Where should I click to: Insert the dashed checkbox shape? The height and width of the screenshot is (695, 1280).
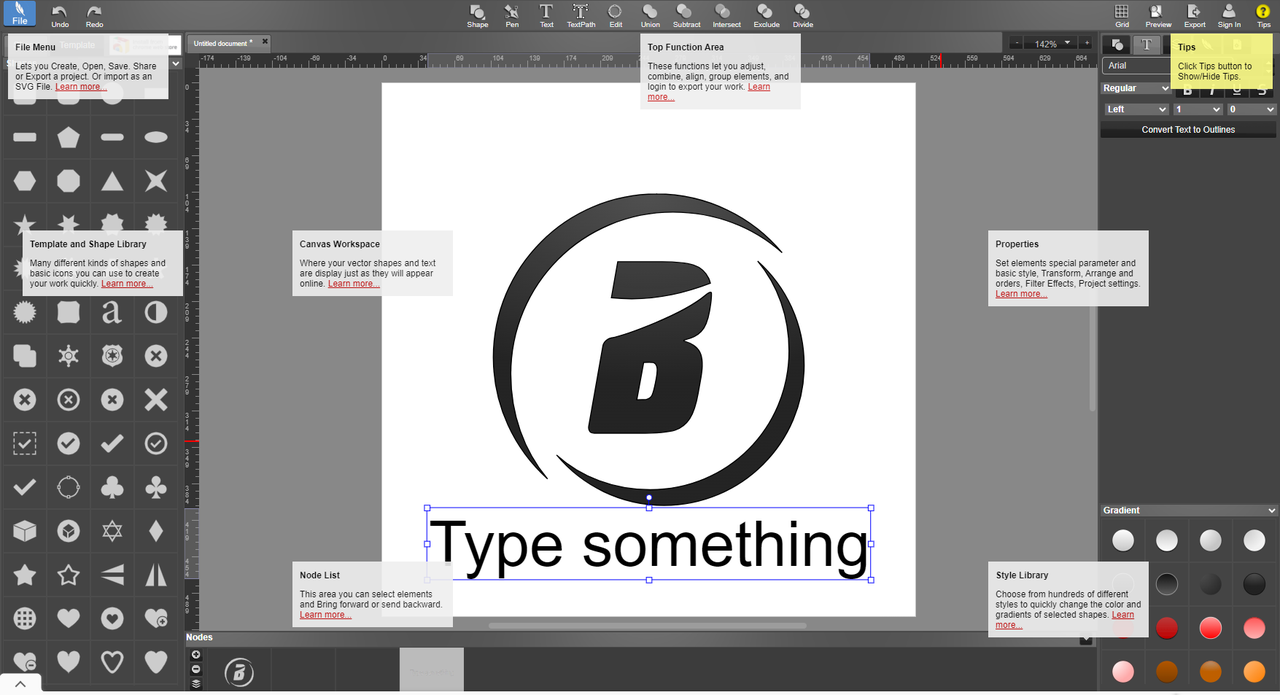24,443
